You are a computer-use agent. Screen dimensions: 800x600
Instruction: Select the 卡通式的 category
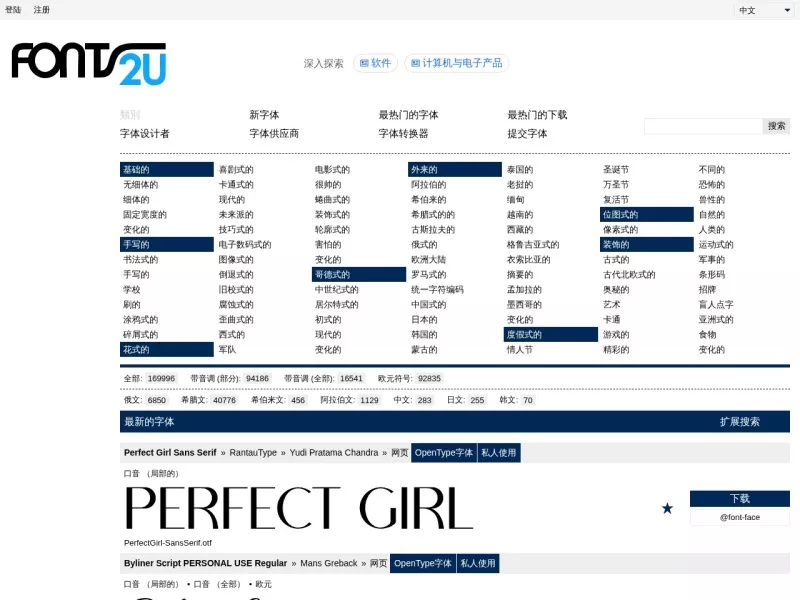pyautogui.click(x=236, y=185)
